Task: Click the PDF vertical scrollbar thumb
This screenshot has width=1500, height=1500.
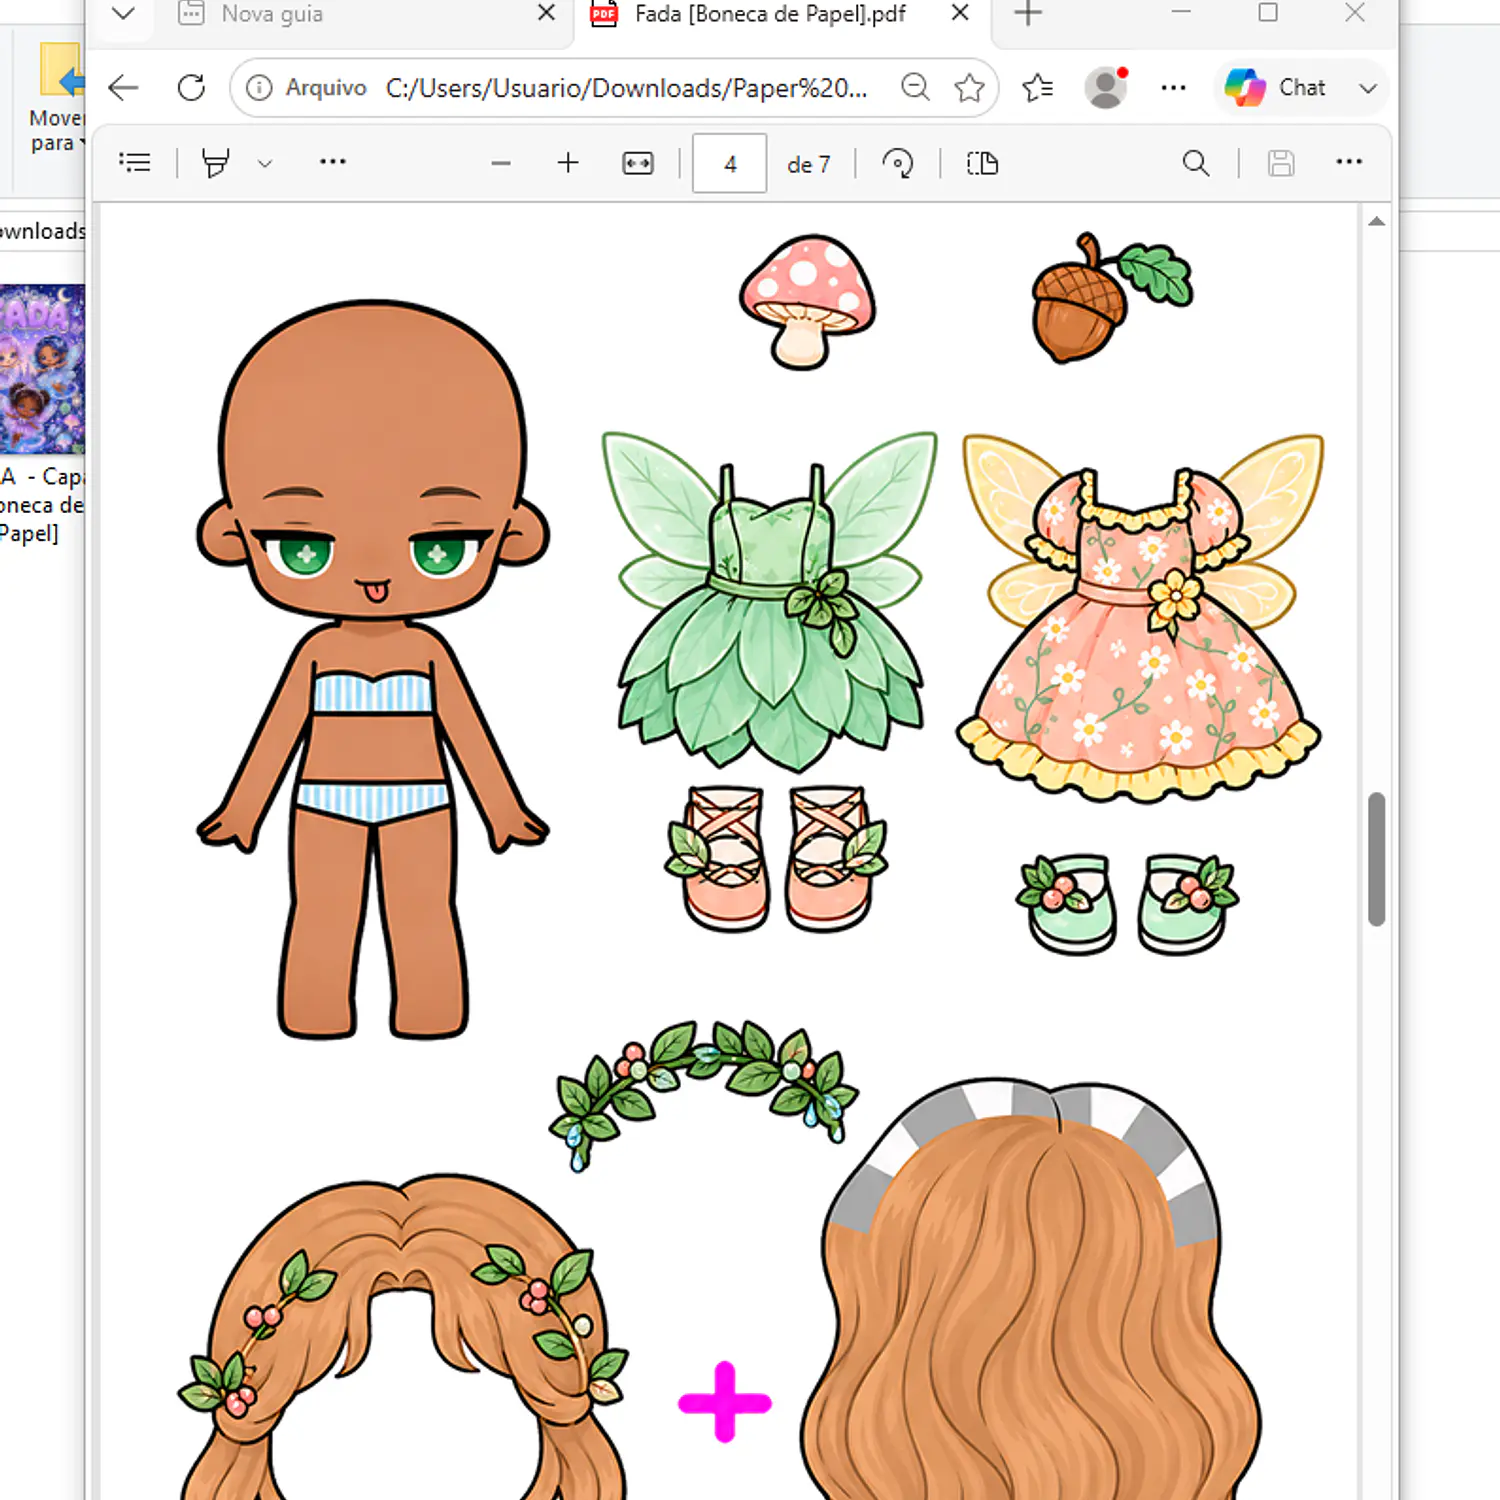Action: (x=1376, y=859)
